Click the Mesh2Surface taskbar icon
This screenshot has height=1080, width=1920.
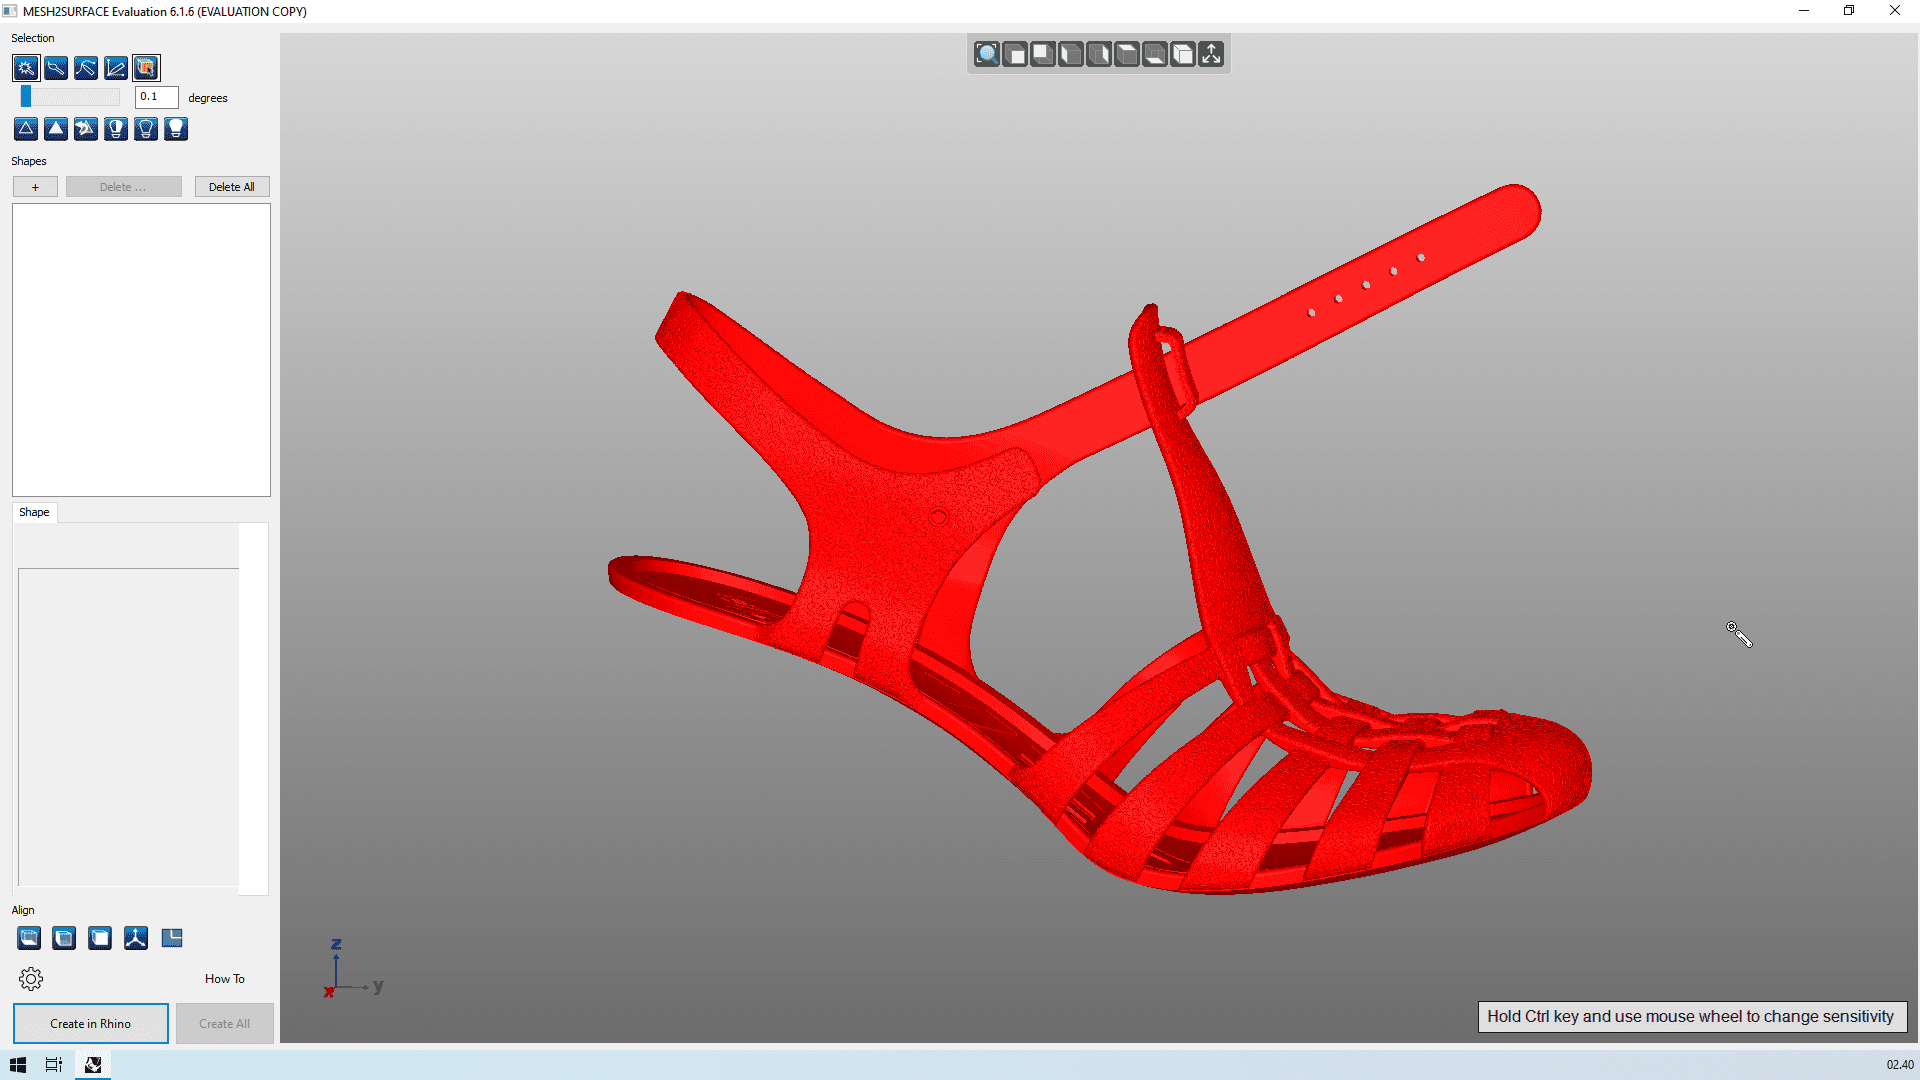(x=93, y=1064)
